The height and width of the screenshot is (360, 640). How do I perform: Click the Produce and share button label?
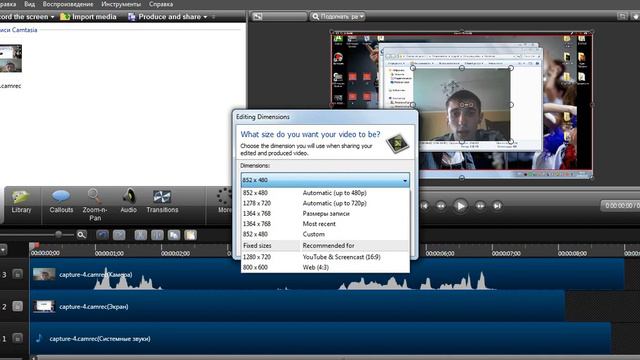pos(169,17)
